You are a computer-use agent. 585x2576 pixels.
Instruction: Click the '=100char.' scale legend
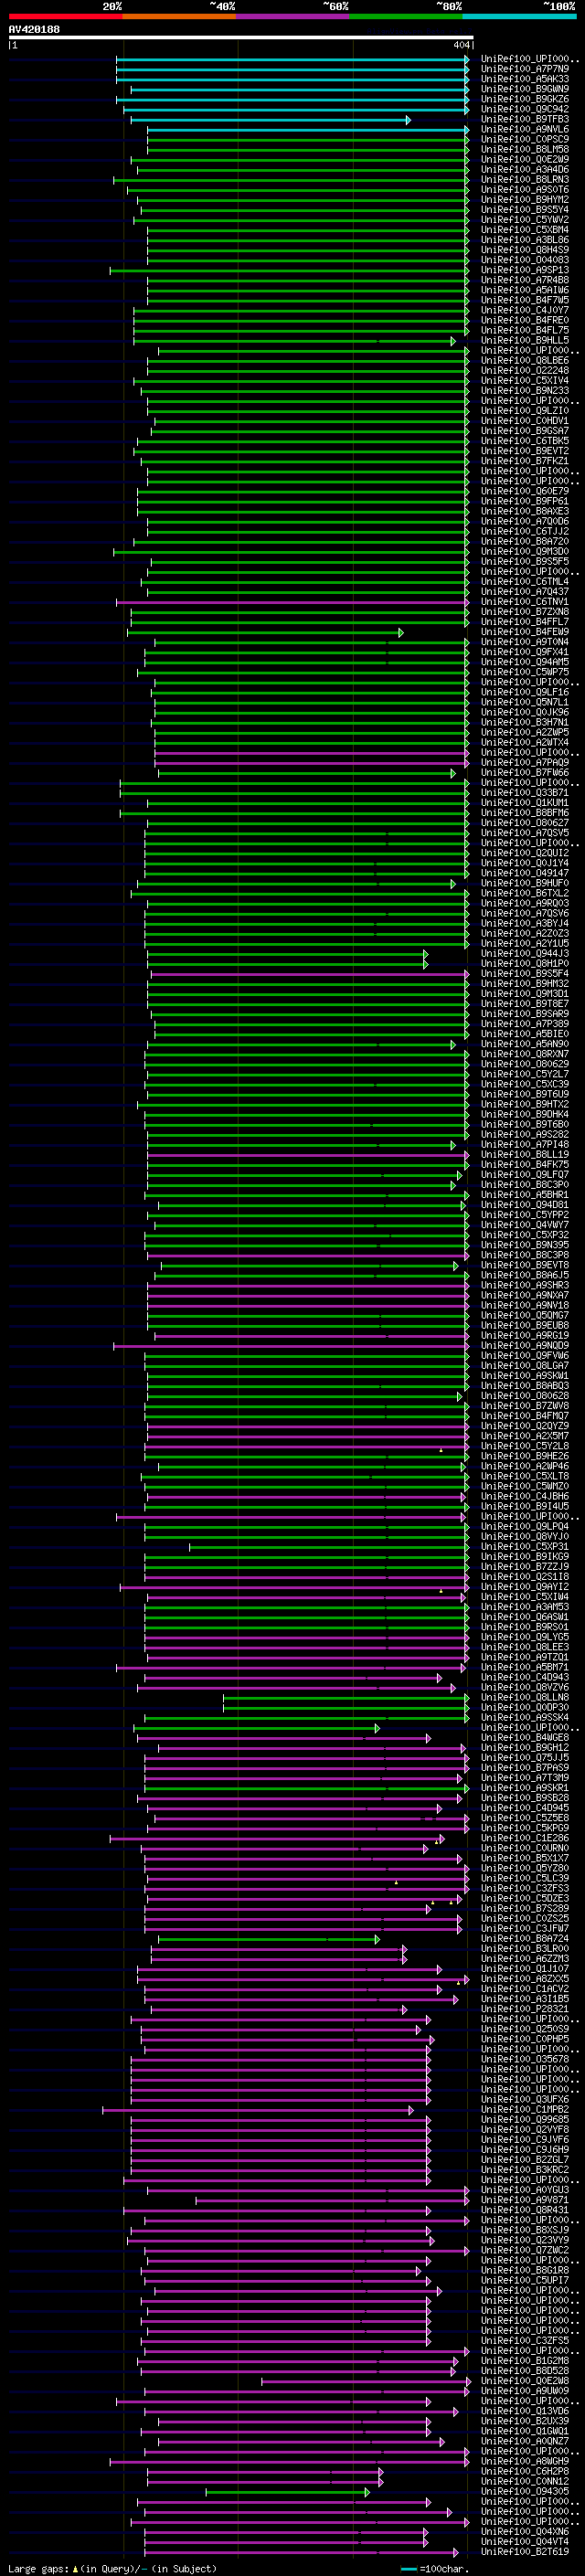[x=434, y=2568]
